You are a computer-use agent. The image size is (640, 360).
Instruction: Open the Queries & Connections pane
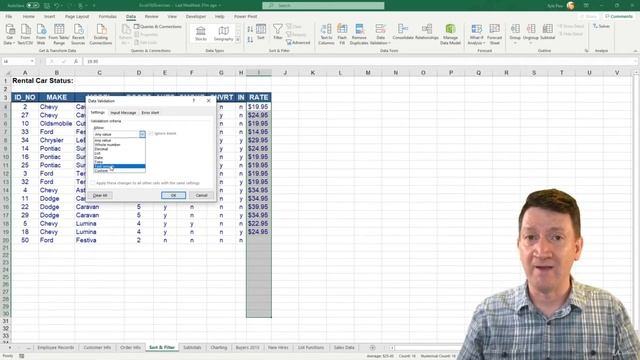pos(158,27)
